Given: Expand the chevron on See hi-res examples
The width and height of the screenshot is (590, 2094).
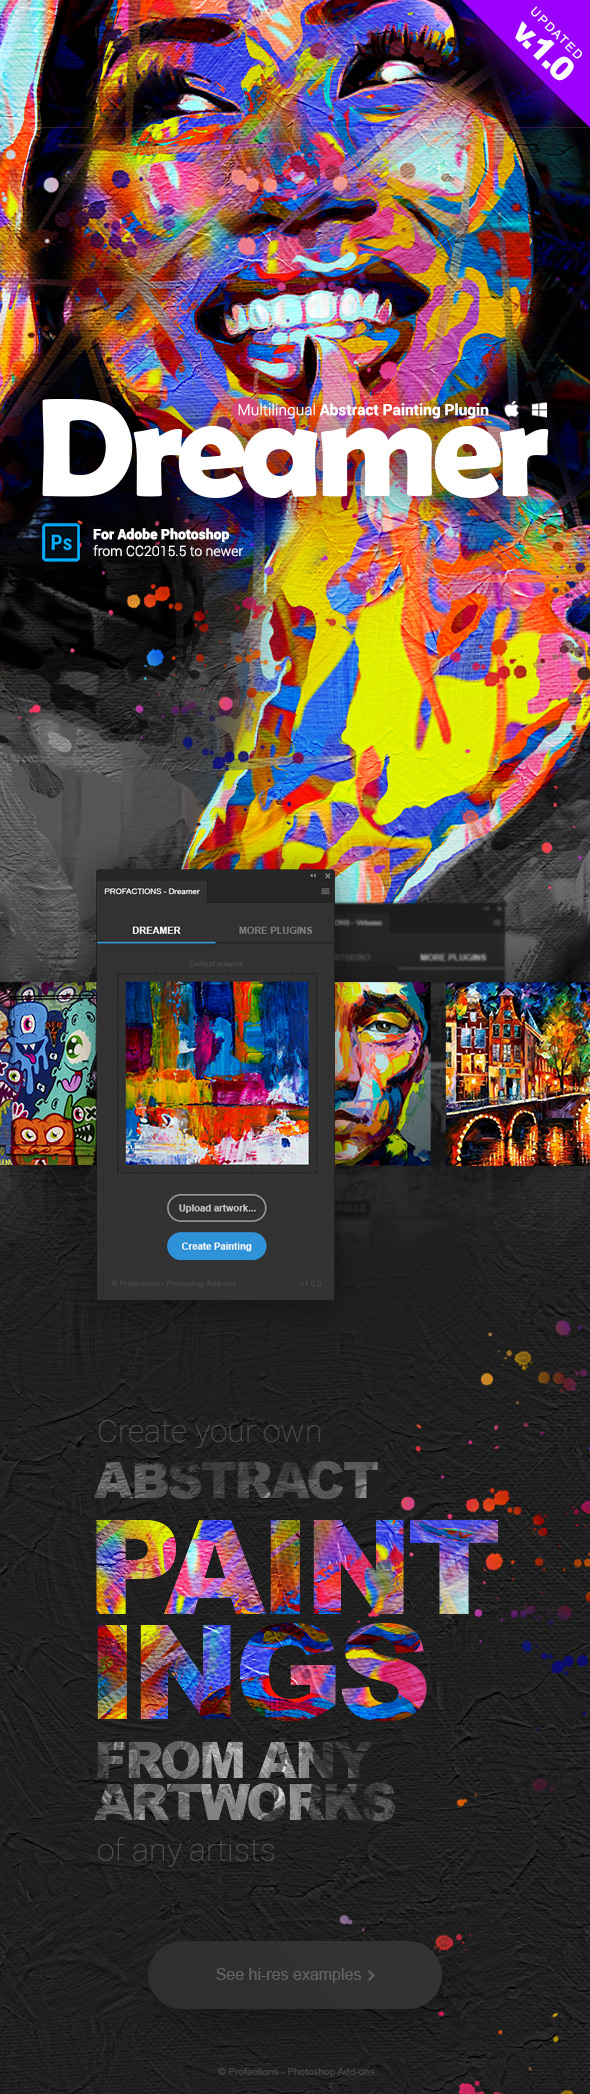Looking at the screenshot, I should (x=372, y=1975).
